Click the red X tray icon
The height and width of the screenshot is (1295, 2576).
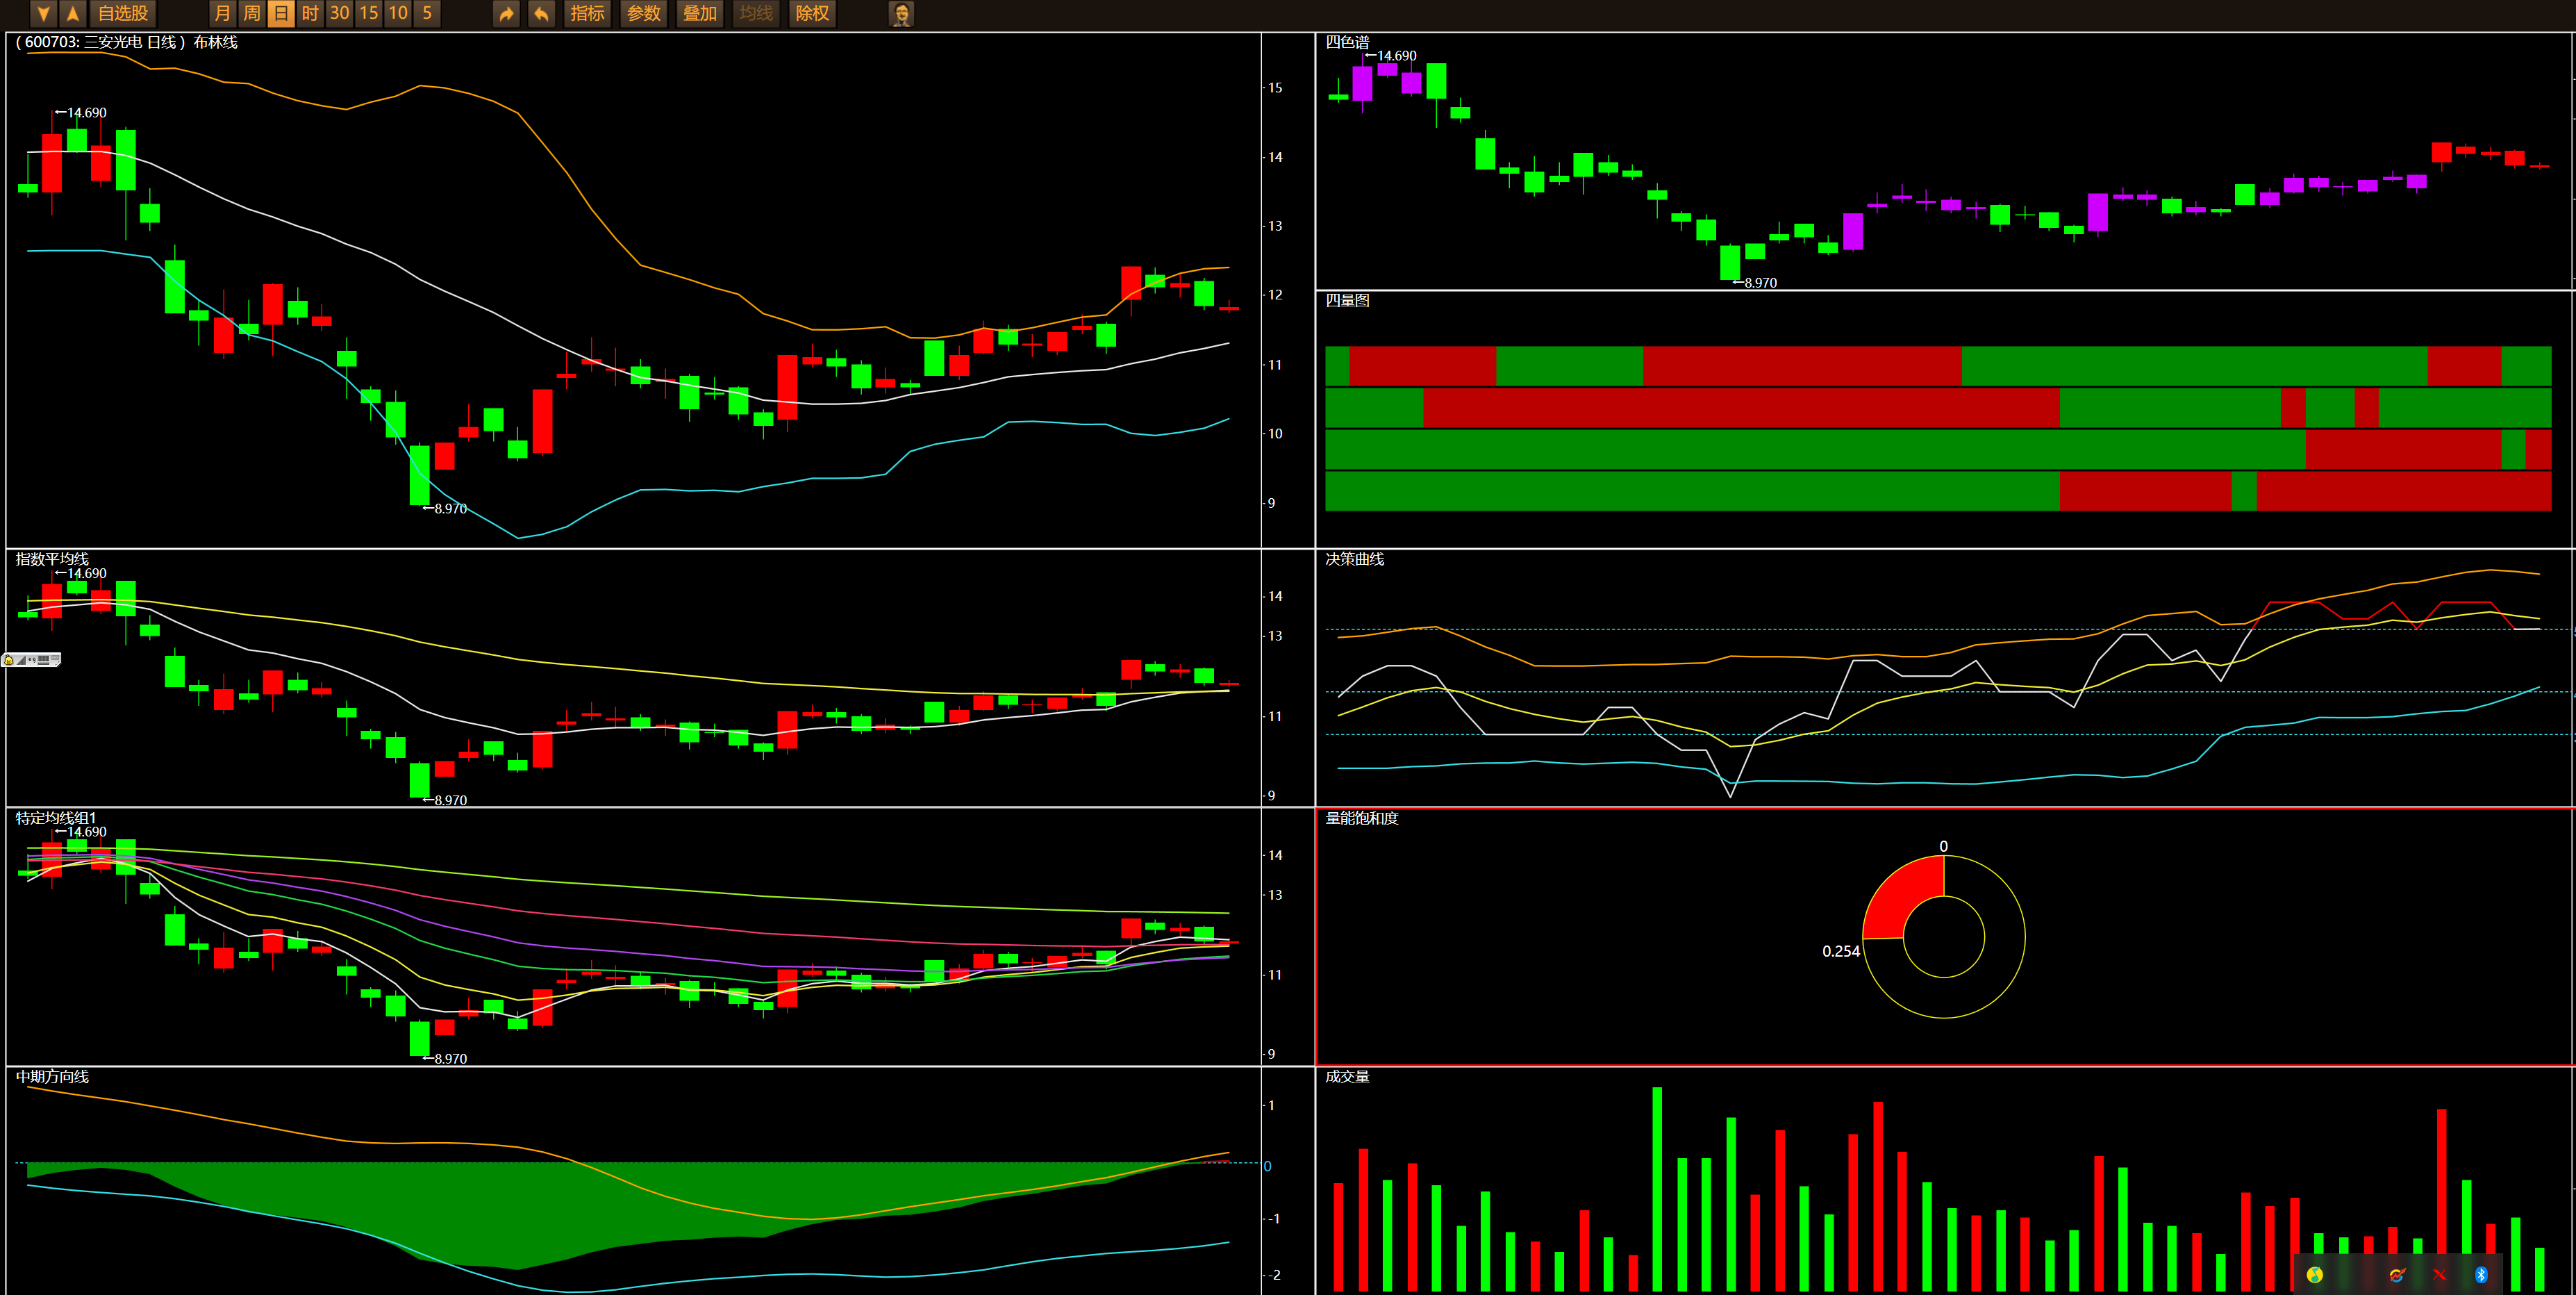(x=2440, y=1275)
